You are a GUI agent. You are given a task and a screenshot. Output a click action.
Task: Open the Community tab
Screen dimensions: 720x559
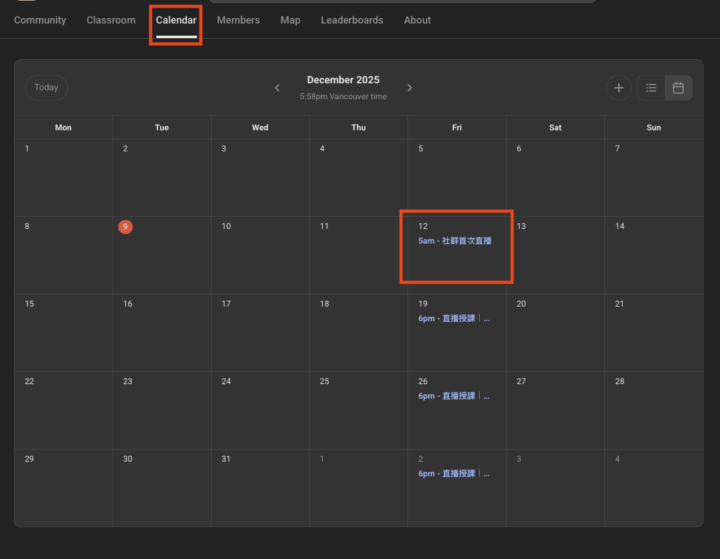[40, 20]
